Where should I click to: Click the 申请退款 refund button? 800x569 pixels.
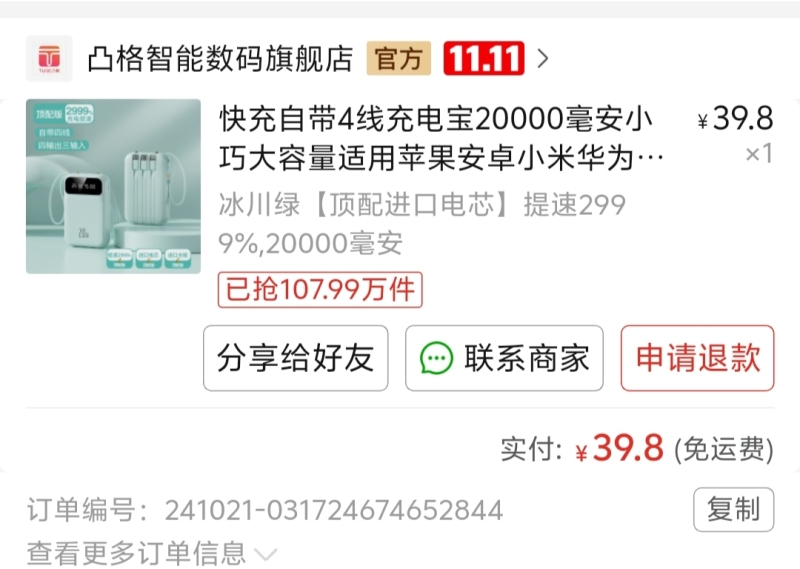697,358
